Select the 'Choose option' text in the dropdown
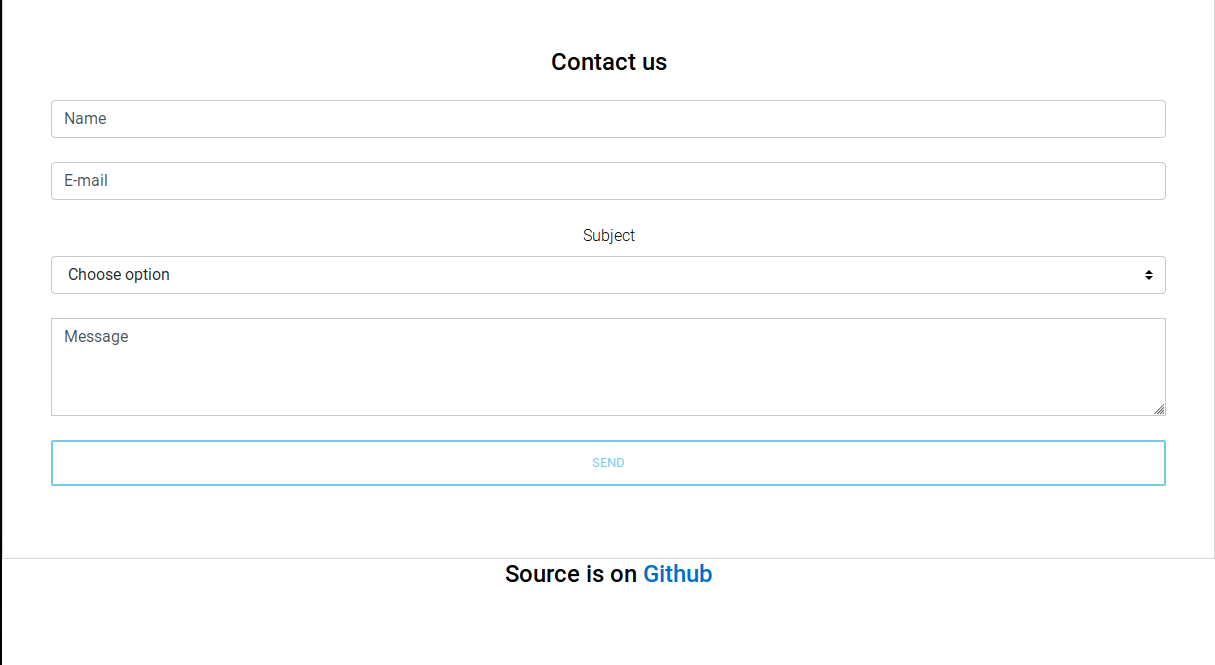The width and height of the screenshot is (1215, 665). (119, 275)
